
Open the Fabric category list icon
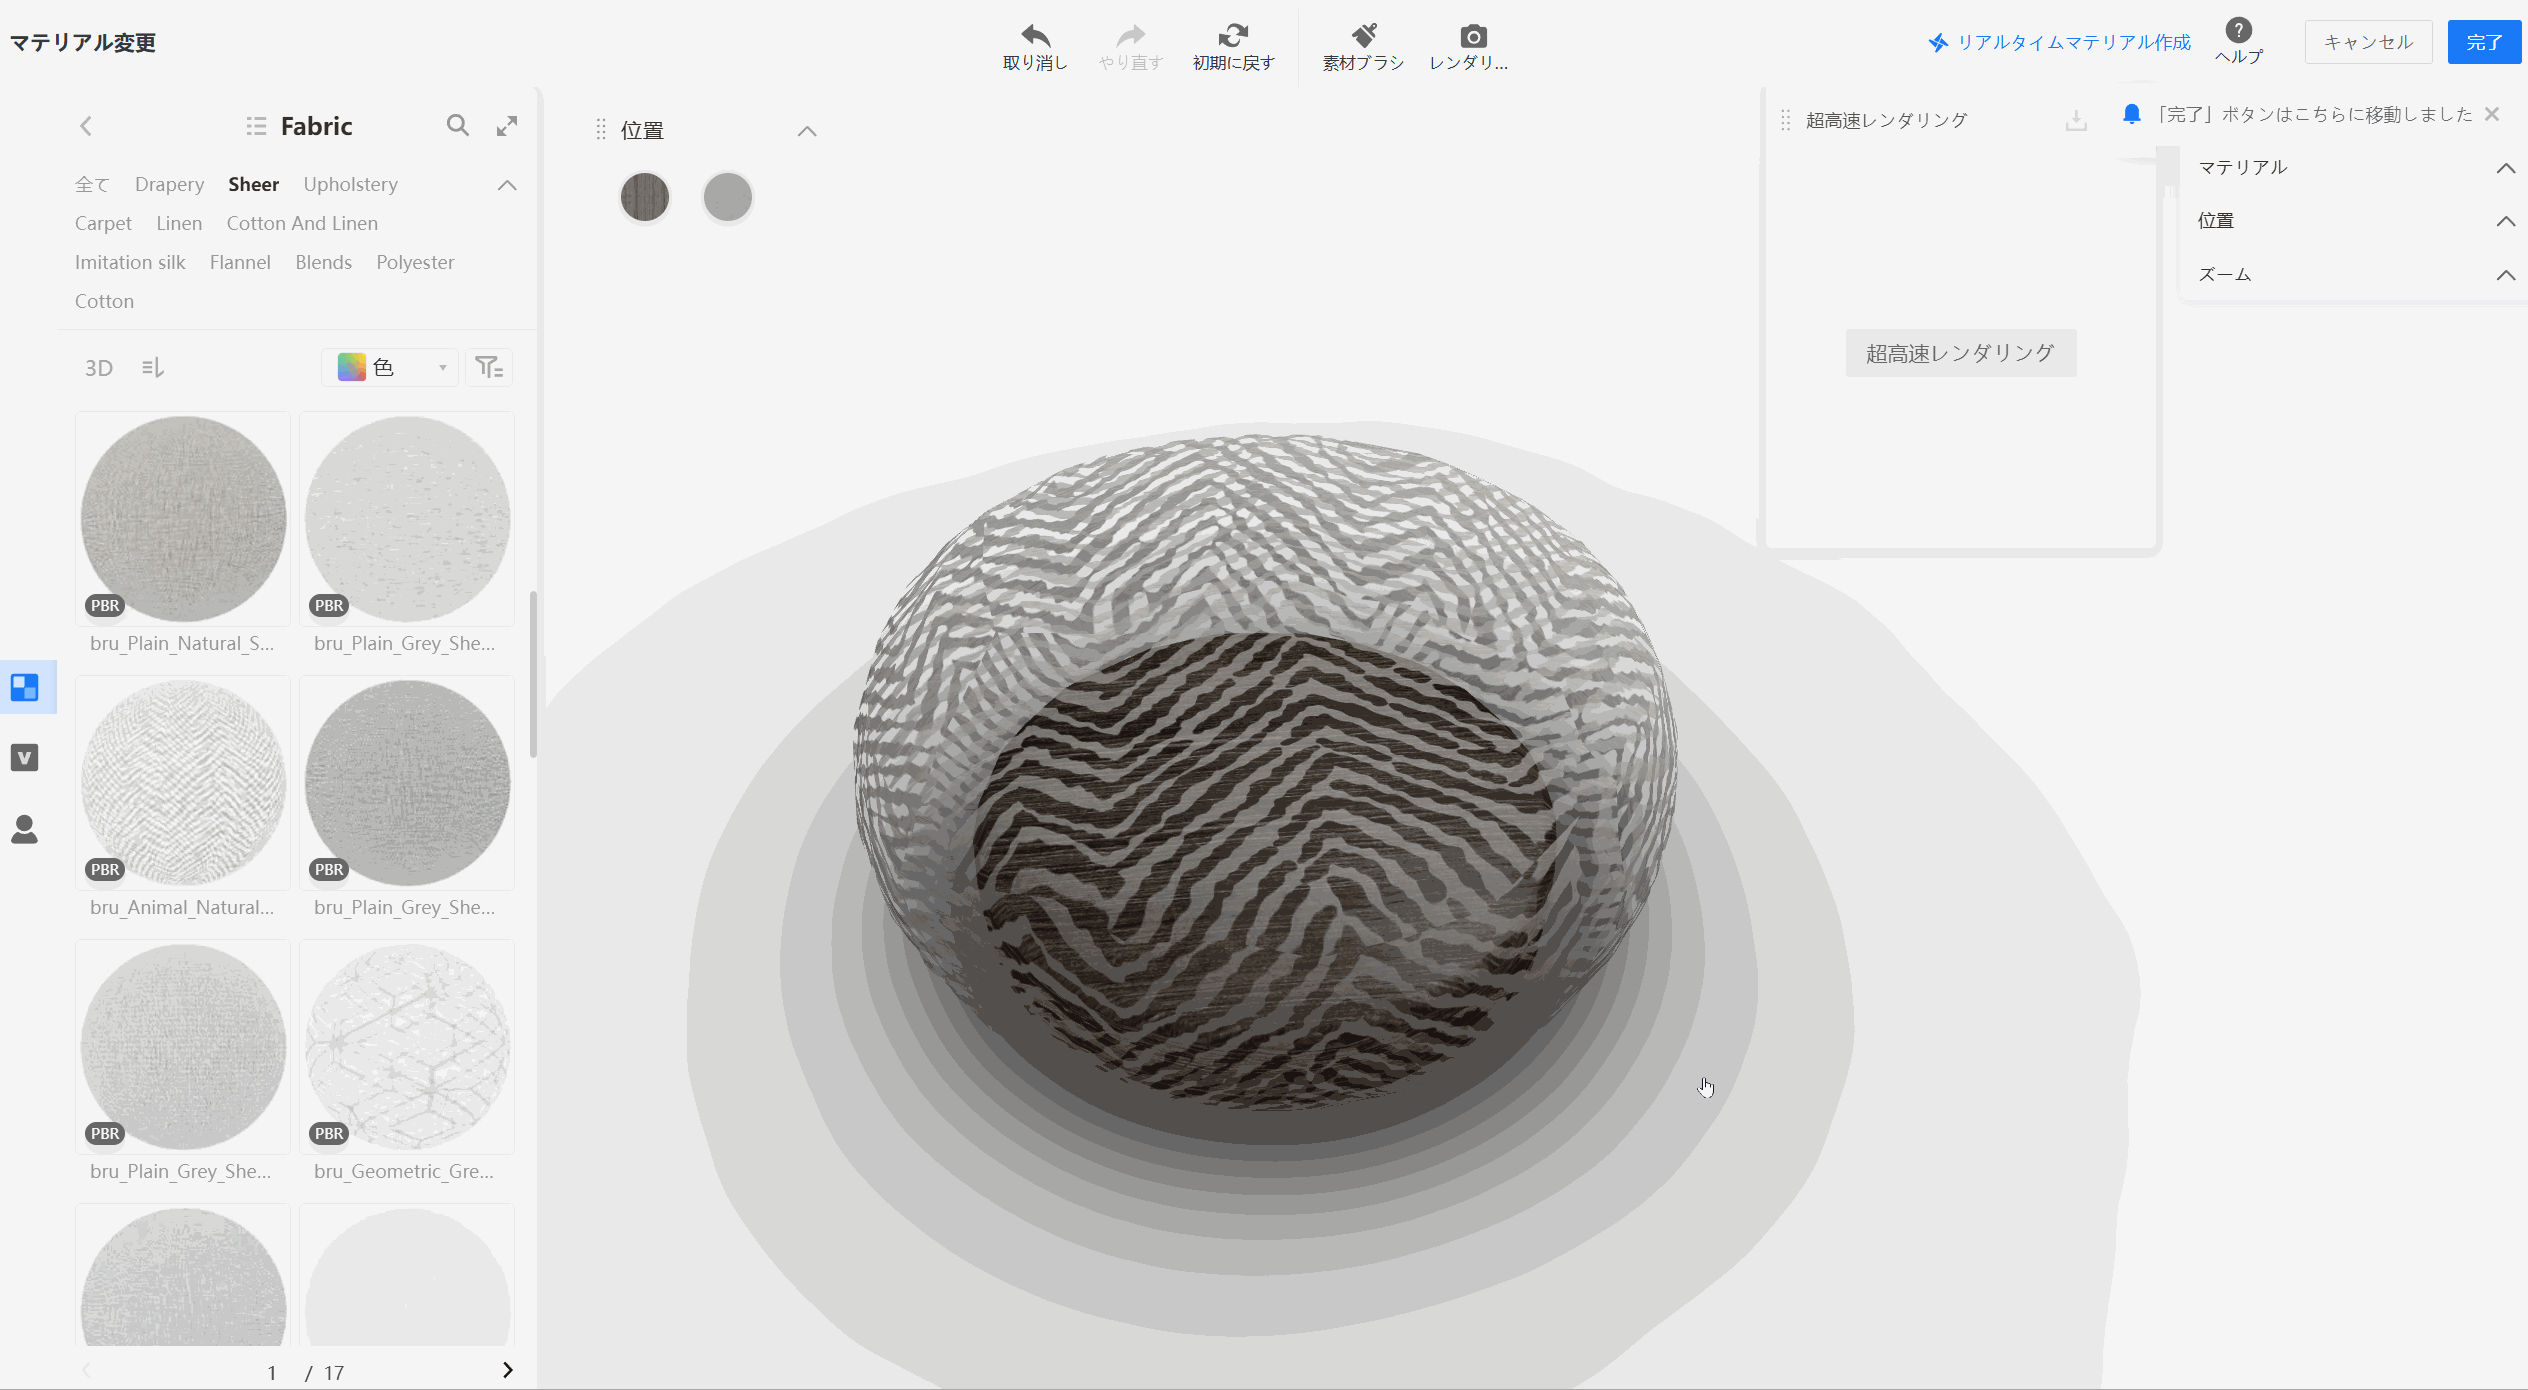(256, 126)
